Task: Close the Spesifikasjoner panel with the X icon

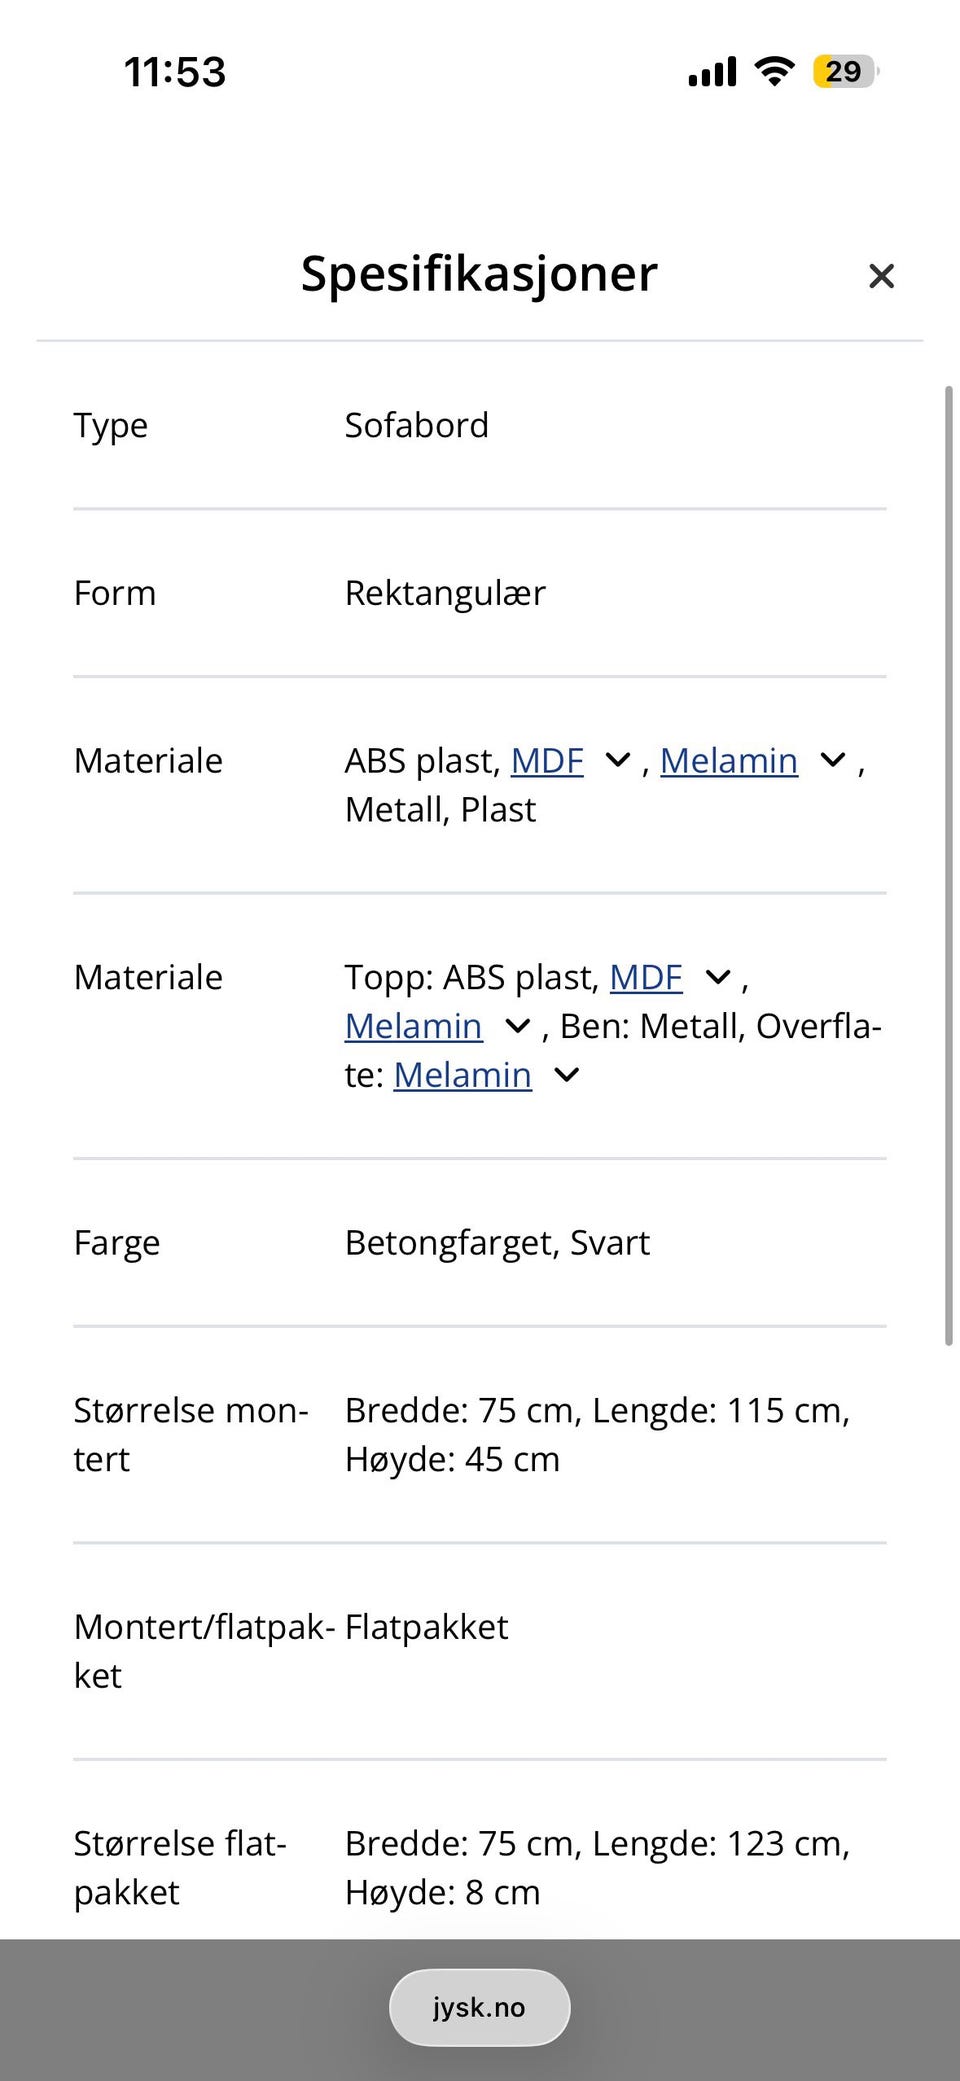Action: click(881, 276)
